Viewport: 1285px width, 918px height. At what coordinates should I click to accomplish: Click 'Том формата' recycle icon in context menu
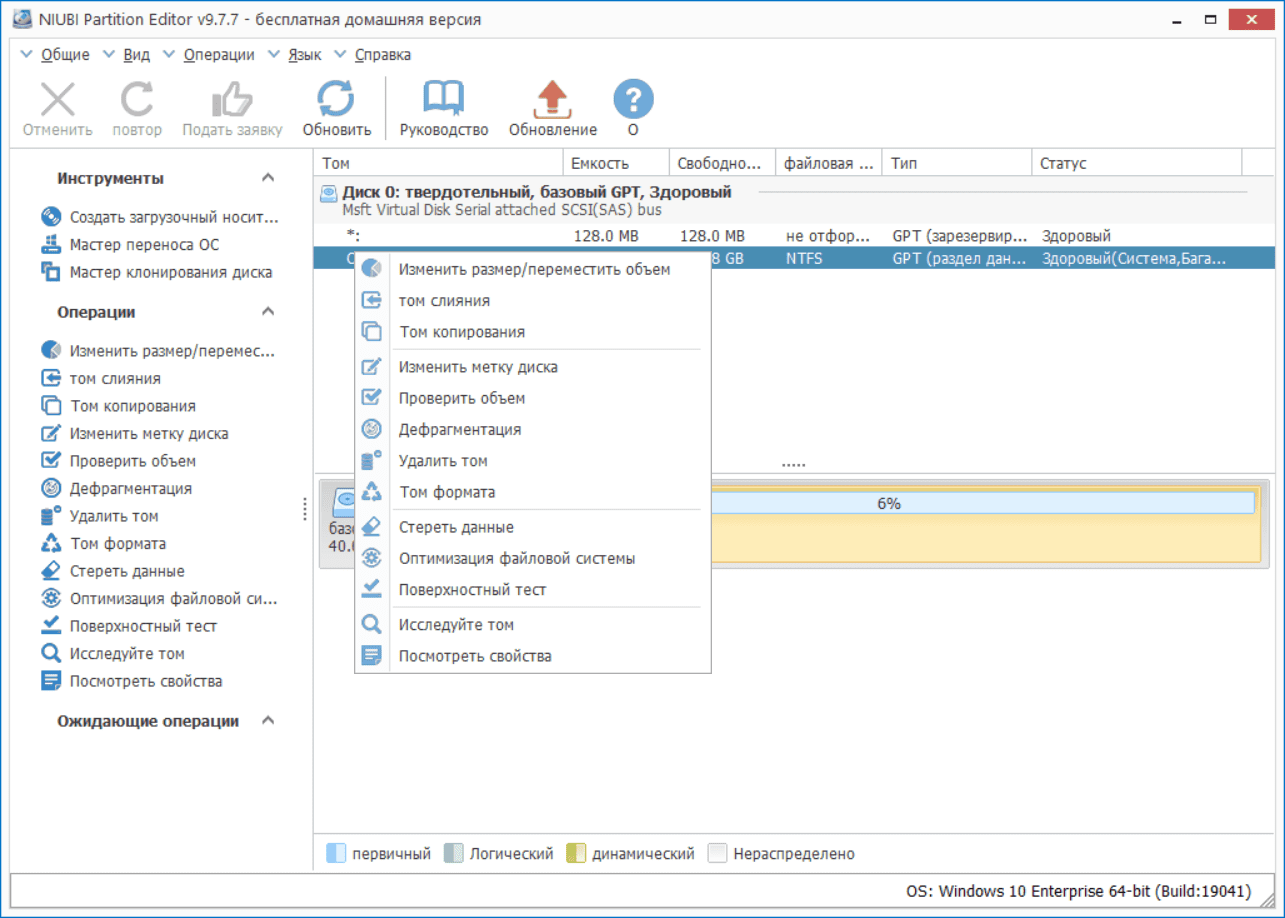(371, 492)
